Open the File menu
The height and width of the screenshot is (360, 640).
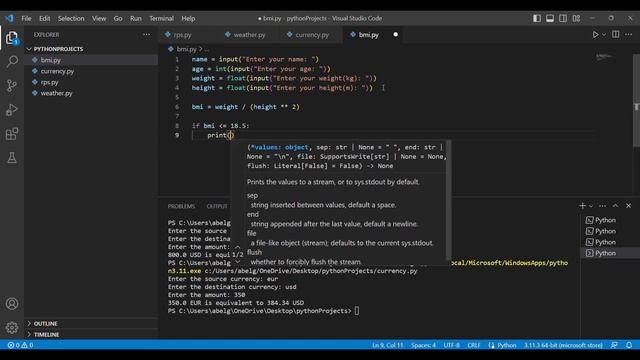pyautogui.click(x=27, y=18)
